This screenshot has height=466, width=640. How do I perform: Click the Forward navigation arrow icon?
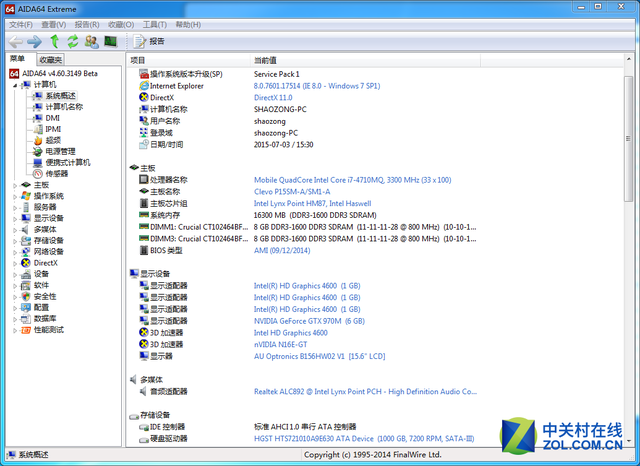pos(34,41)
